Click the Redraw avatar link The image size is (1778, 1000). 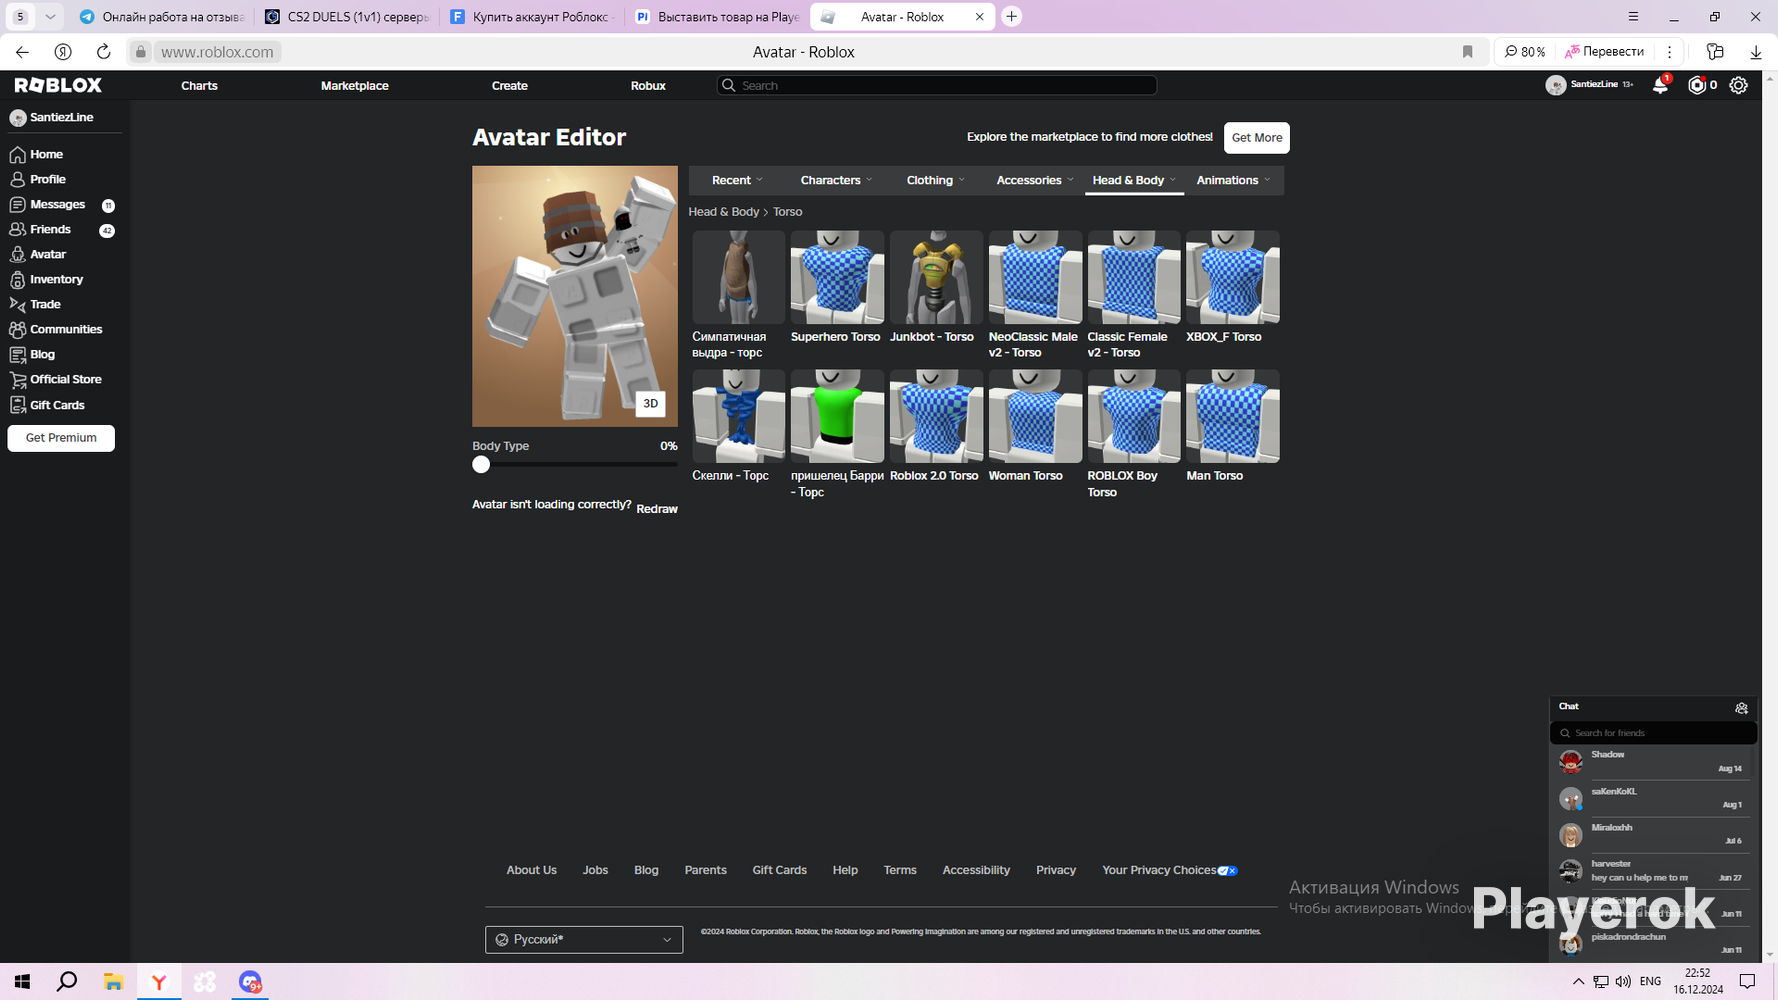[x=657, y=509]
